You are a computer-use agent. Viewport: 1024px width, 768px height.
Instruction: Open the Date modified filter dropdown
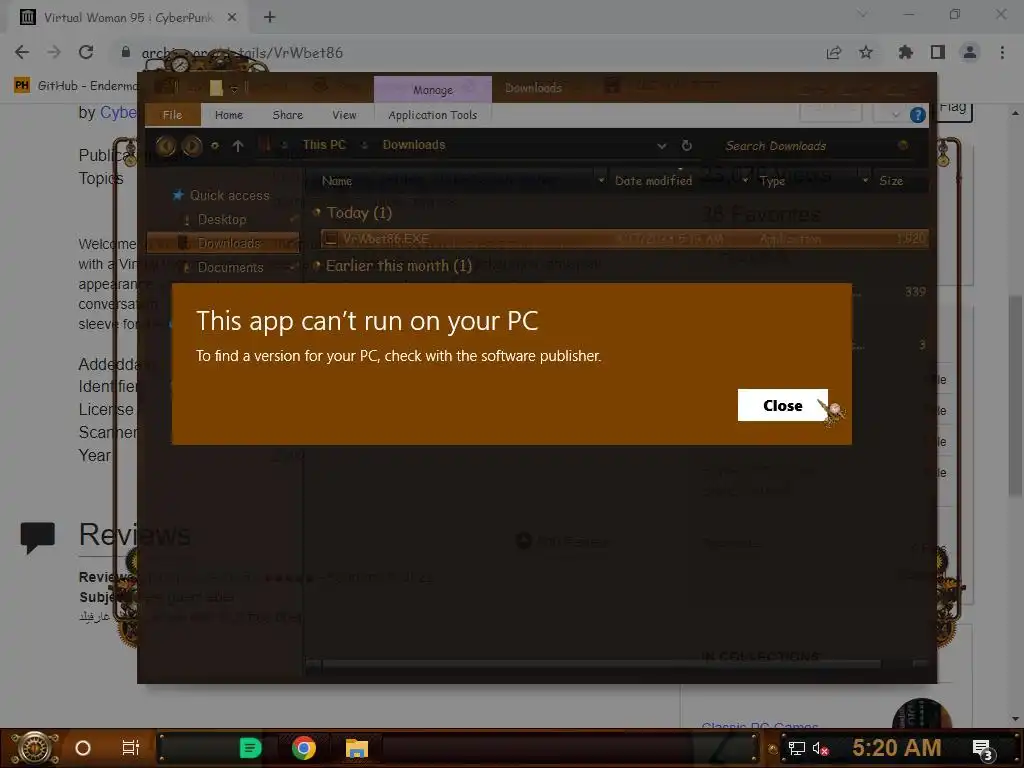click(745, 181)
